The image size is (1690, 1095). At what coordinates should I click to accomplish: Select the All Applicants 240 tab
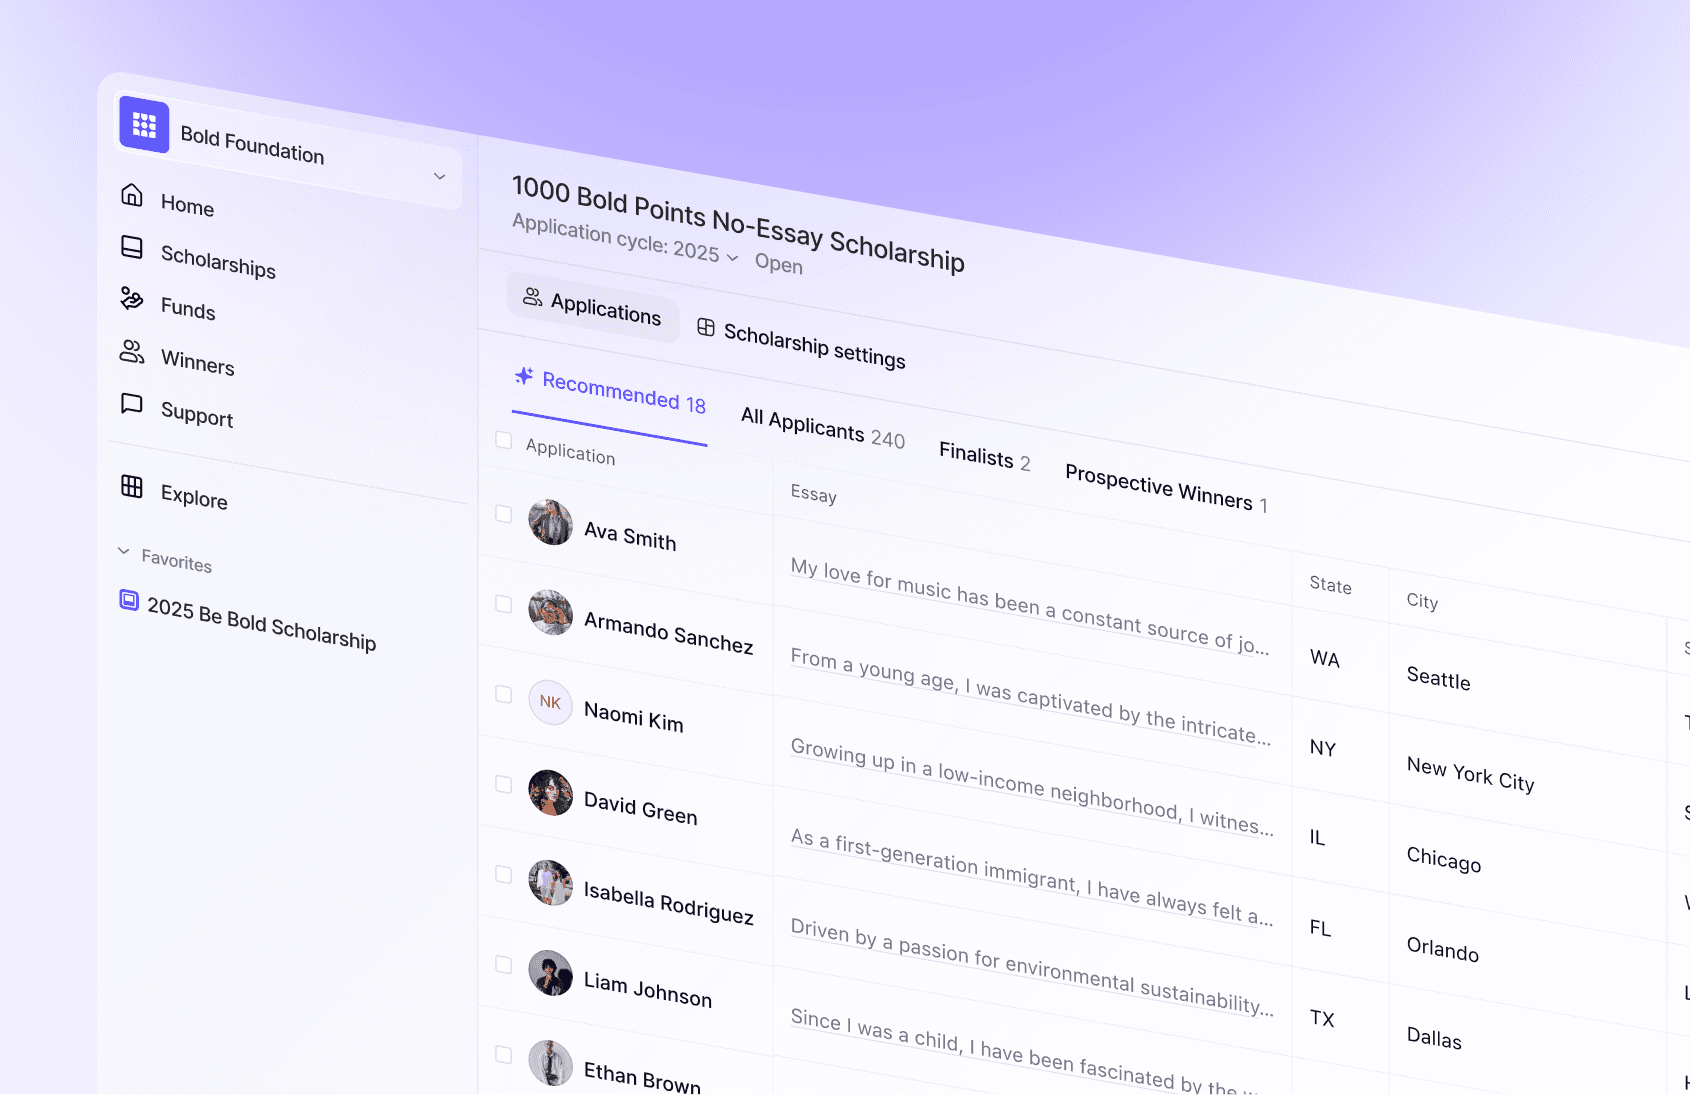(823, 428)
